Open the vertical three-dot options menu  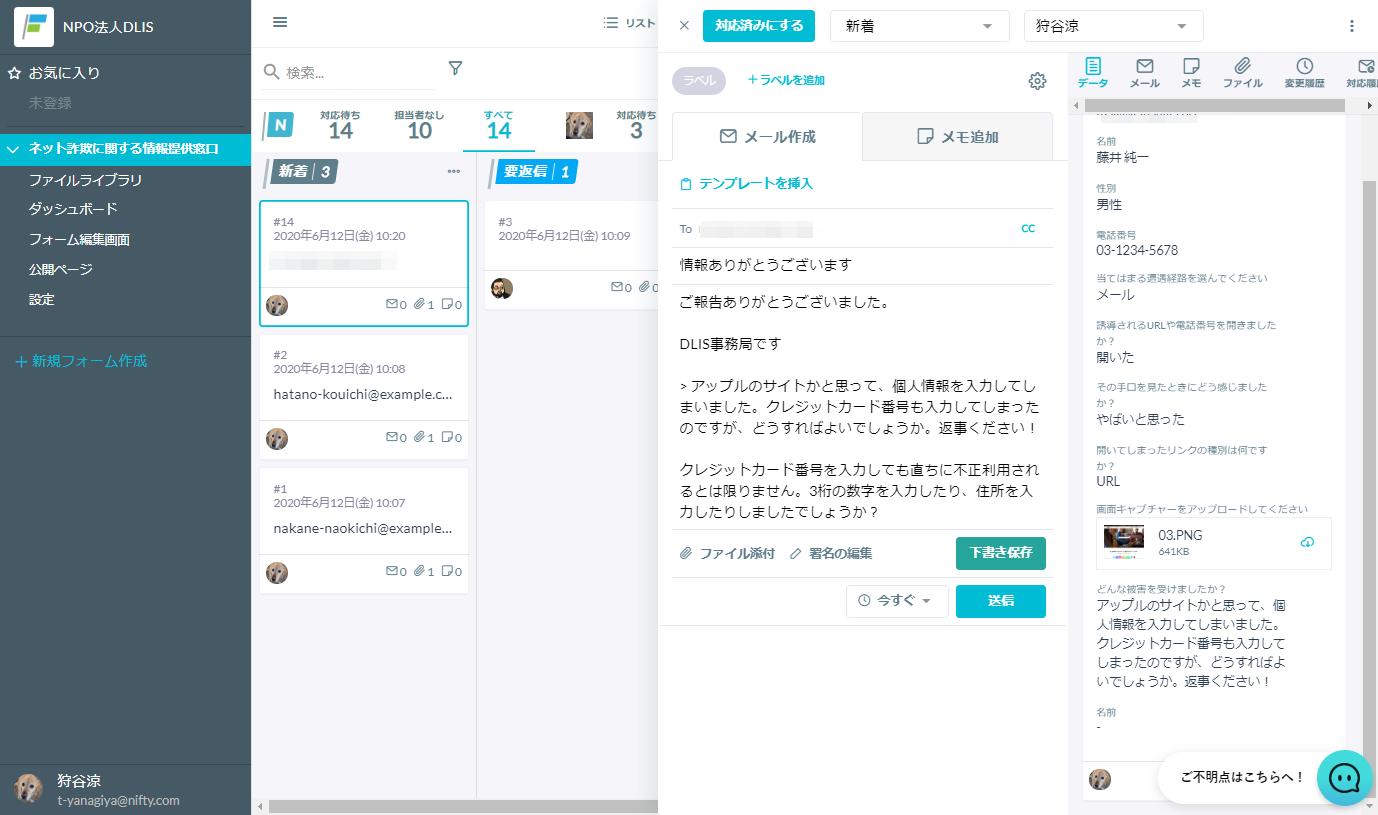click(x=1353, y=26)
